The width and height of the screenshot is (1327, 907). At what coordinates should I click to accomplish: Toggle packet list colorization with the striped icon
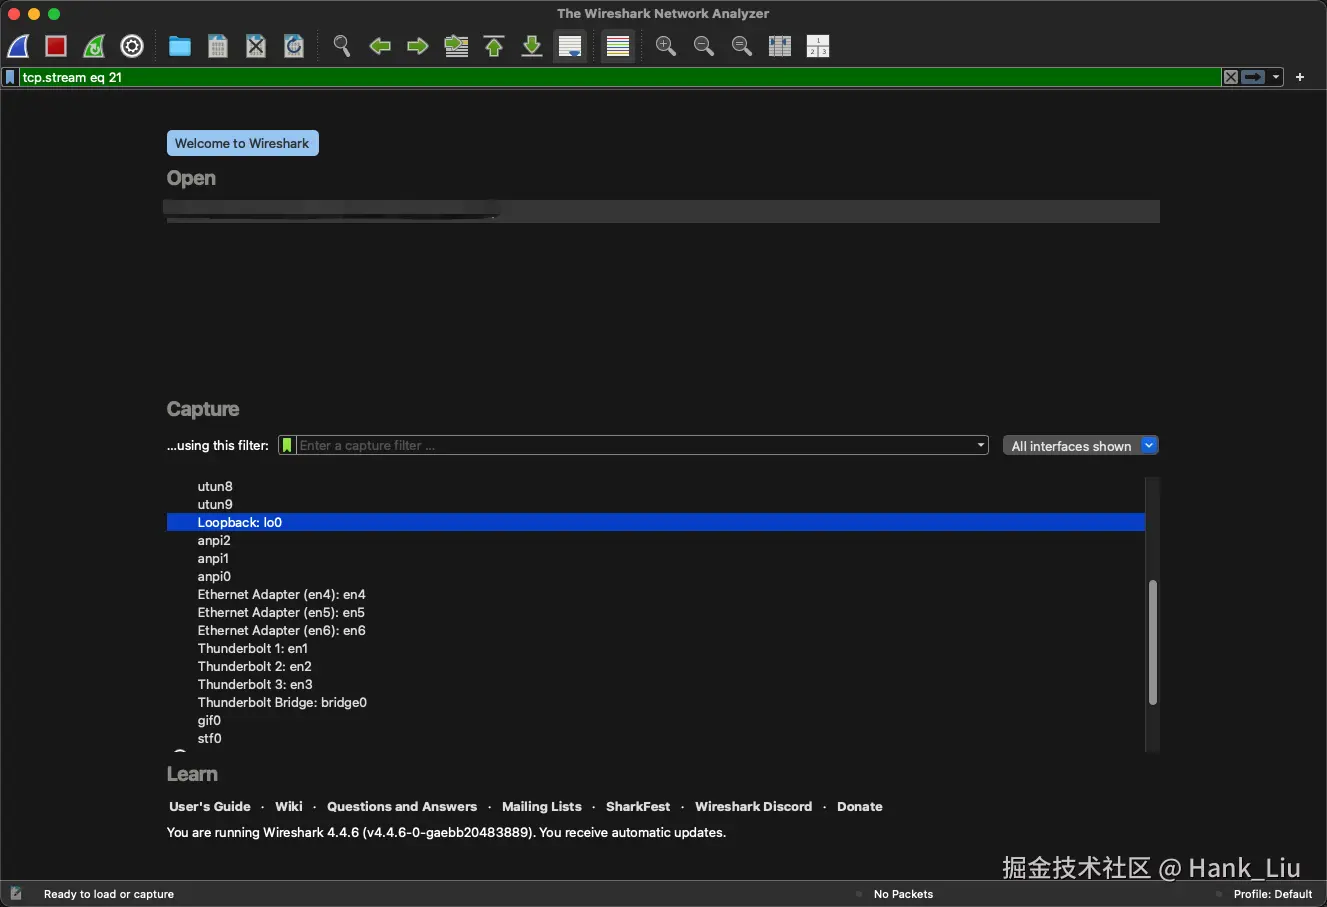[x=618, y=46]
